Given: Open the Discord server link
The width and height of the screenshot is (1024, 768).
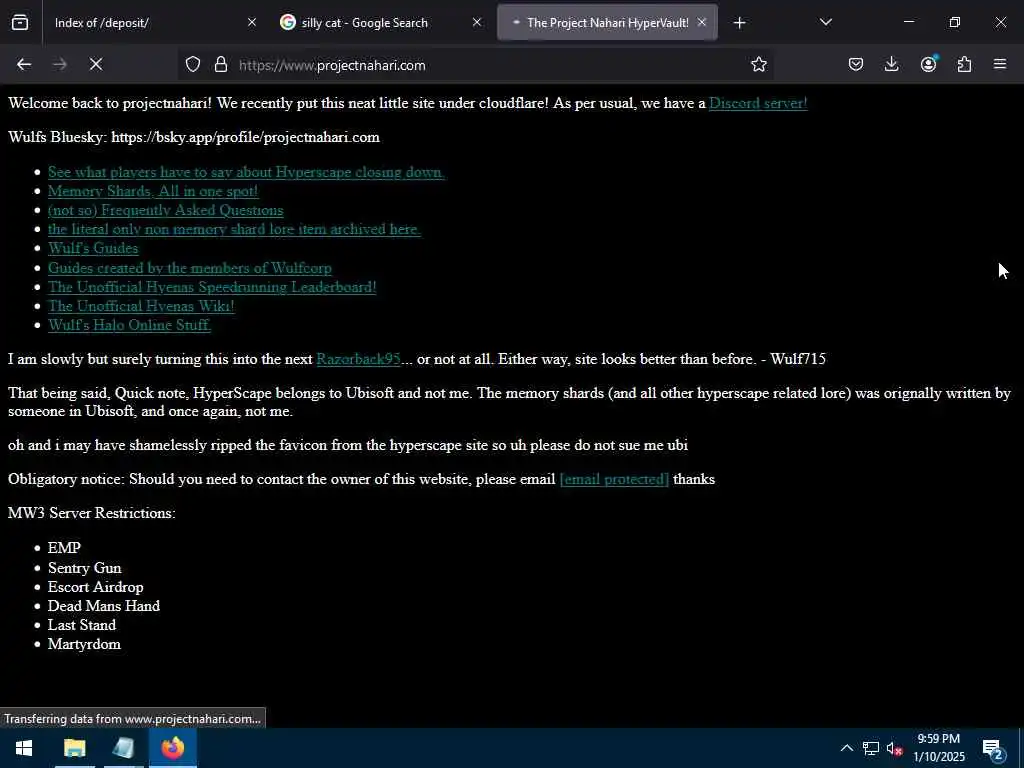Looking at the screenshot, I should coord(758,103).
